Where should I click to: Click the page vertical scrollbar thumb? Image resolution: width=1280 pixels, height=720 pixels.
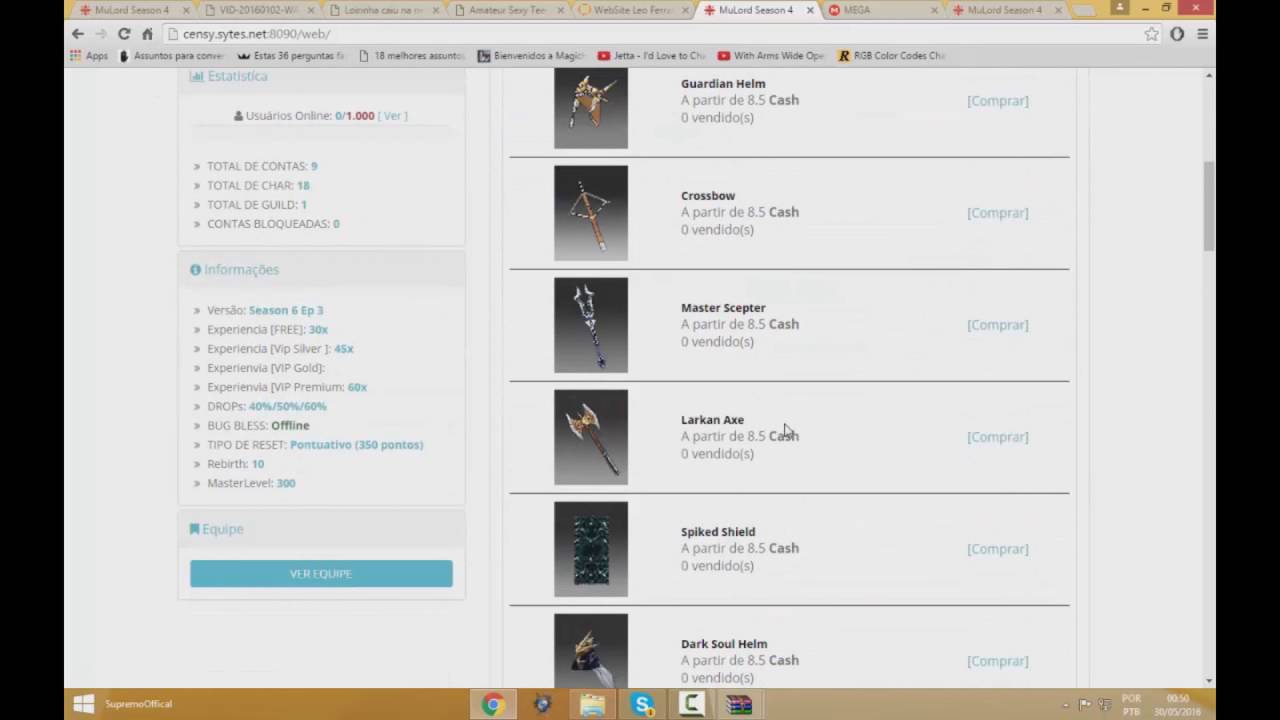1209,206
